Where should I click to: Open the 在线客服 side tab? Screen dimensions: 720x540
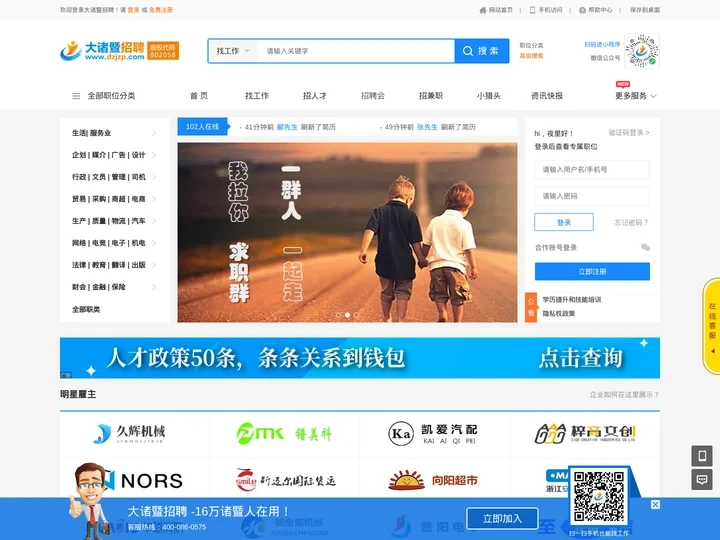(x=712, y=326)
